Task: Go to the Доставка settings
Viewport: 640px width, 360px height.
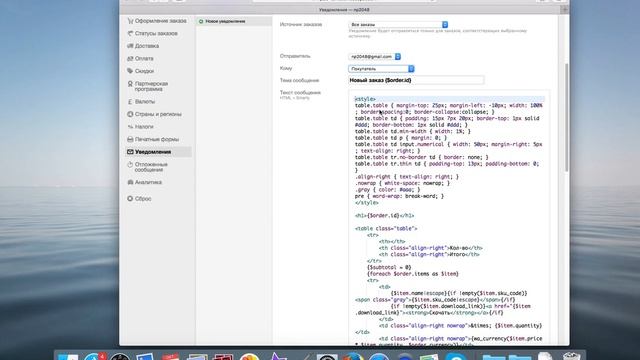Action: (x=143, y=46)
